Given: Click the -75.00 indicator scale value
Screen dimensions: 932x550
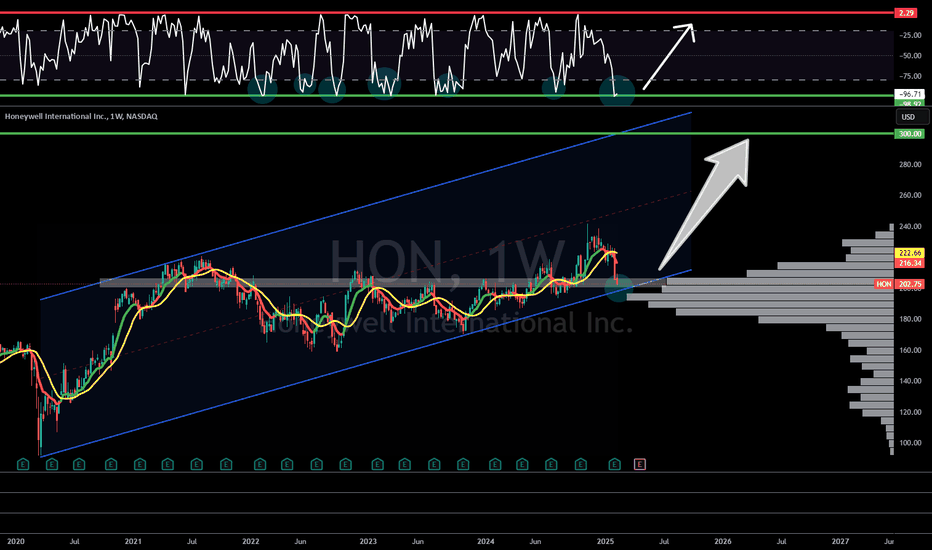Looking at the screenshot, I should click(x=910, y=76).
